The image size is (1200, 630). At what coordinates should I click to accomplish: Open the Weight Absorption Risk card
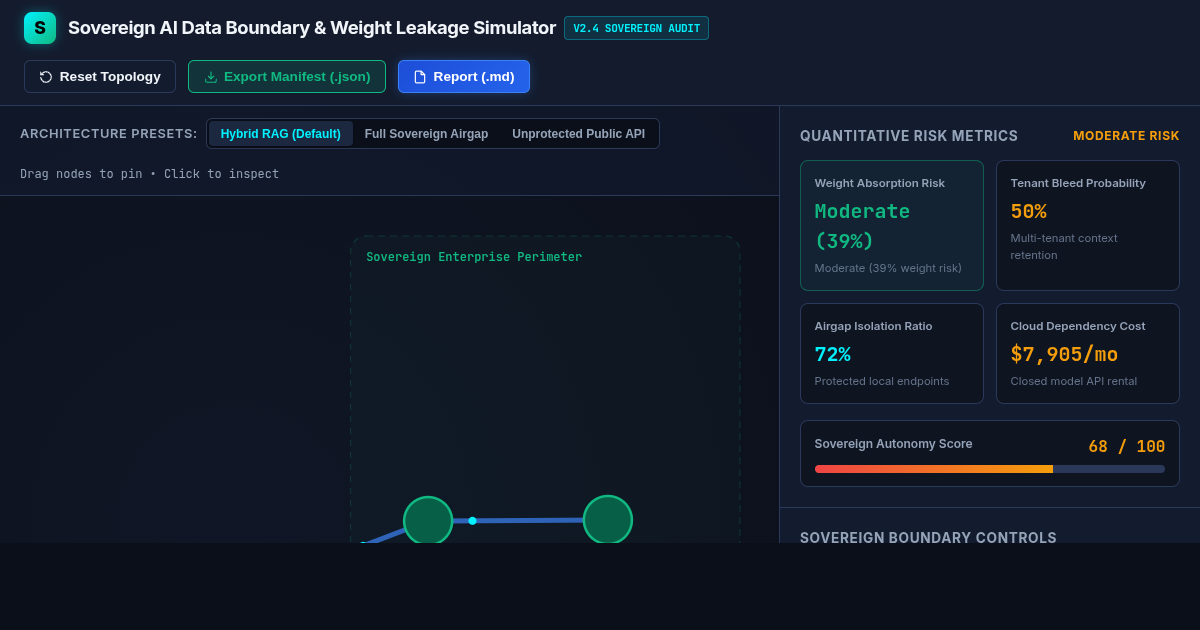tap(892, 225)
